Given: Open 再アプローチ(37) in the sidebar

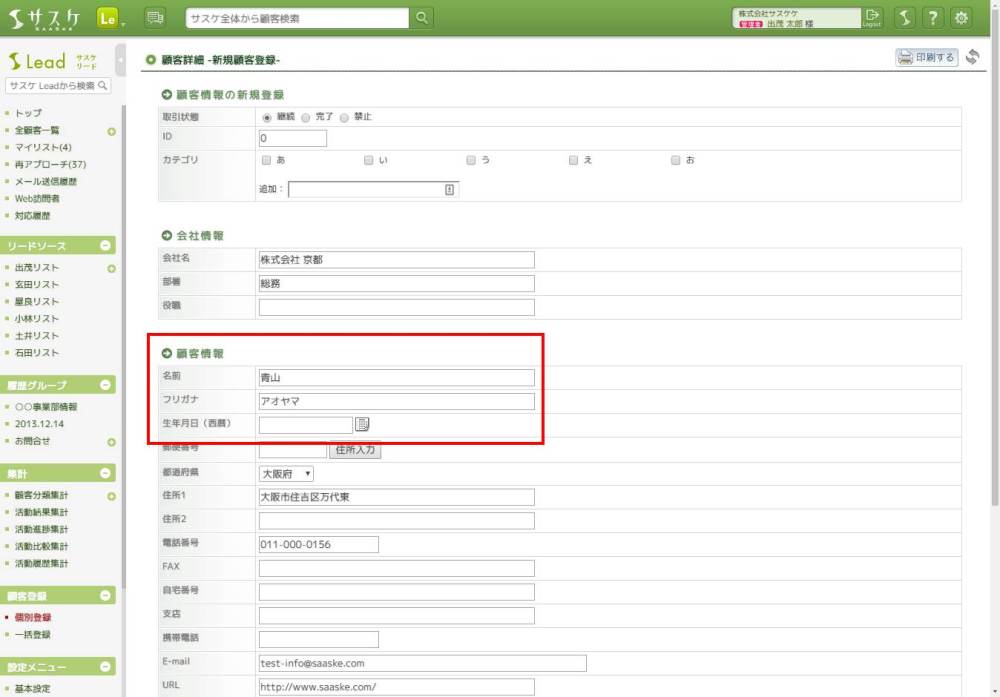Looking at the screenshot, I should click(x=50, y=164).
